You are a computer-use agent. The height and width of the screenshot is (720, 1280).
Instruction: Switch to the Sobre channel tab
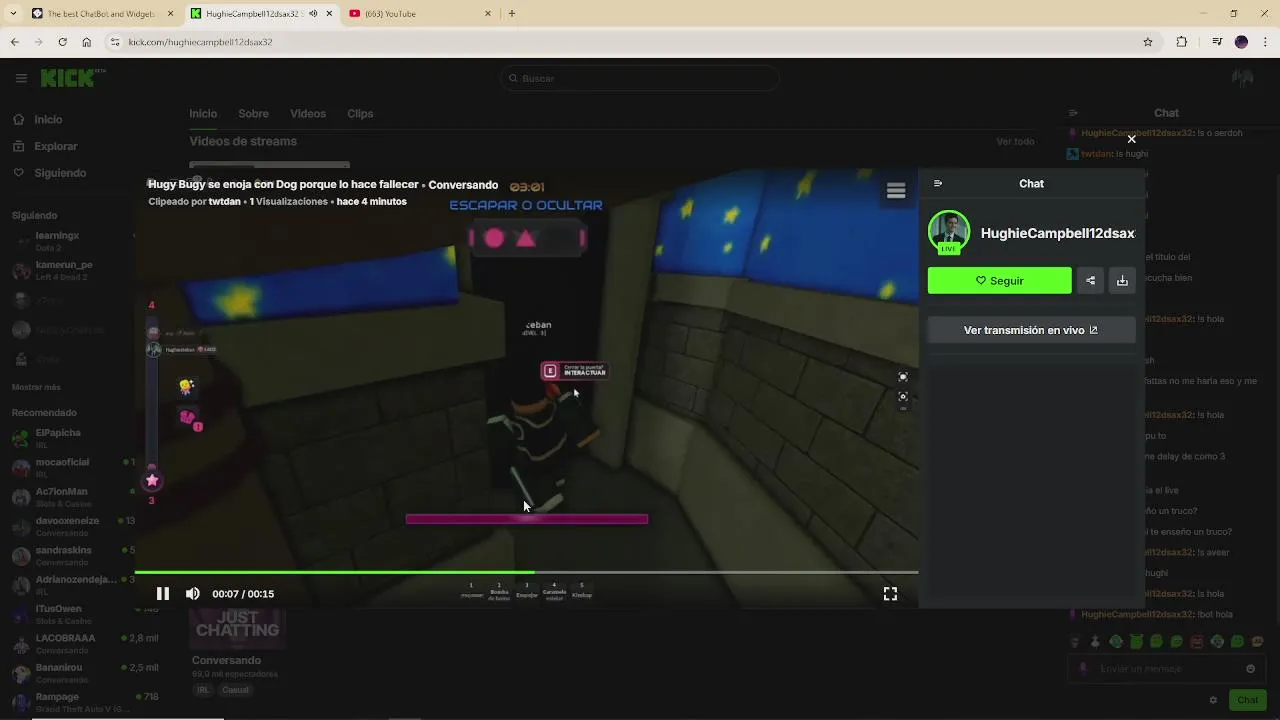tap(253, 114)
